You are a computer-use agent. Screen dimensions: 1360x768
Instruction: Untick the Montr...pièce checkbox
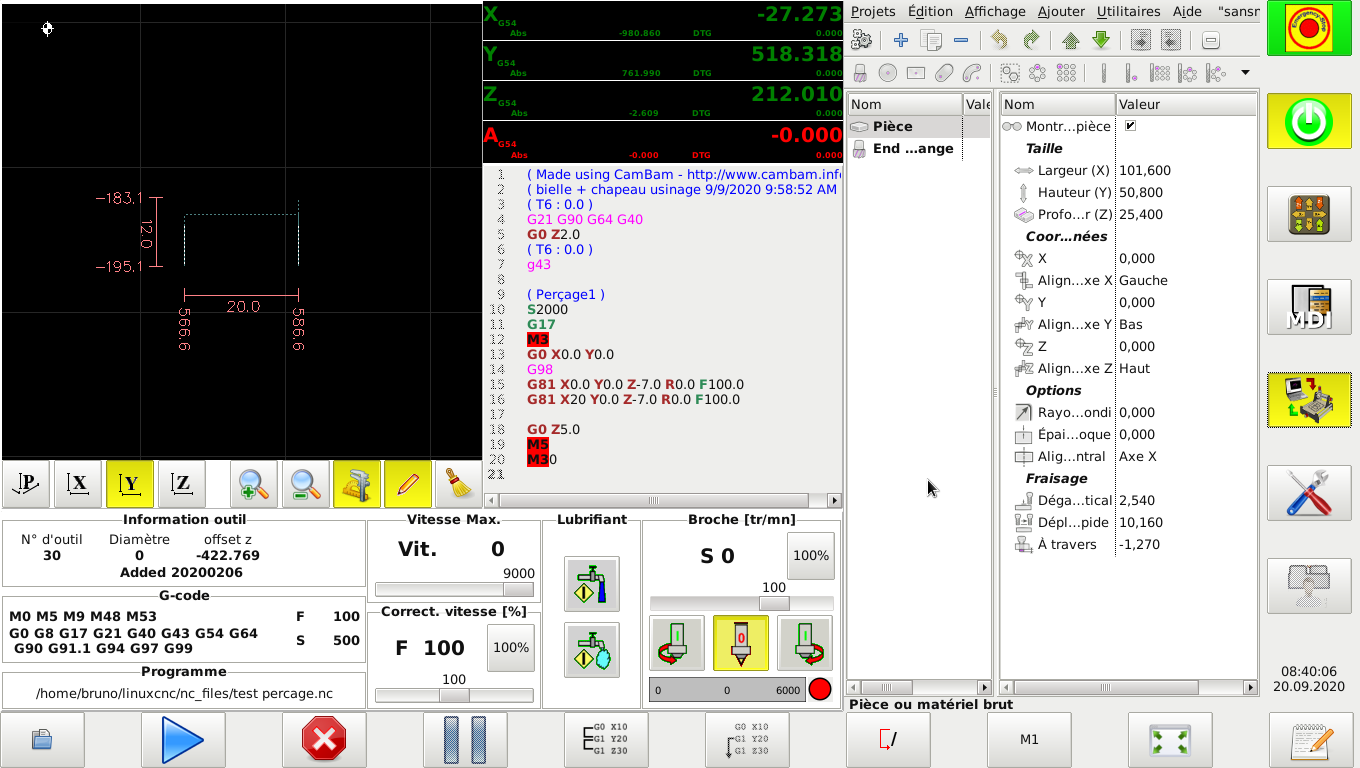1130,126
